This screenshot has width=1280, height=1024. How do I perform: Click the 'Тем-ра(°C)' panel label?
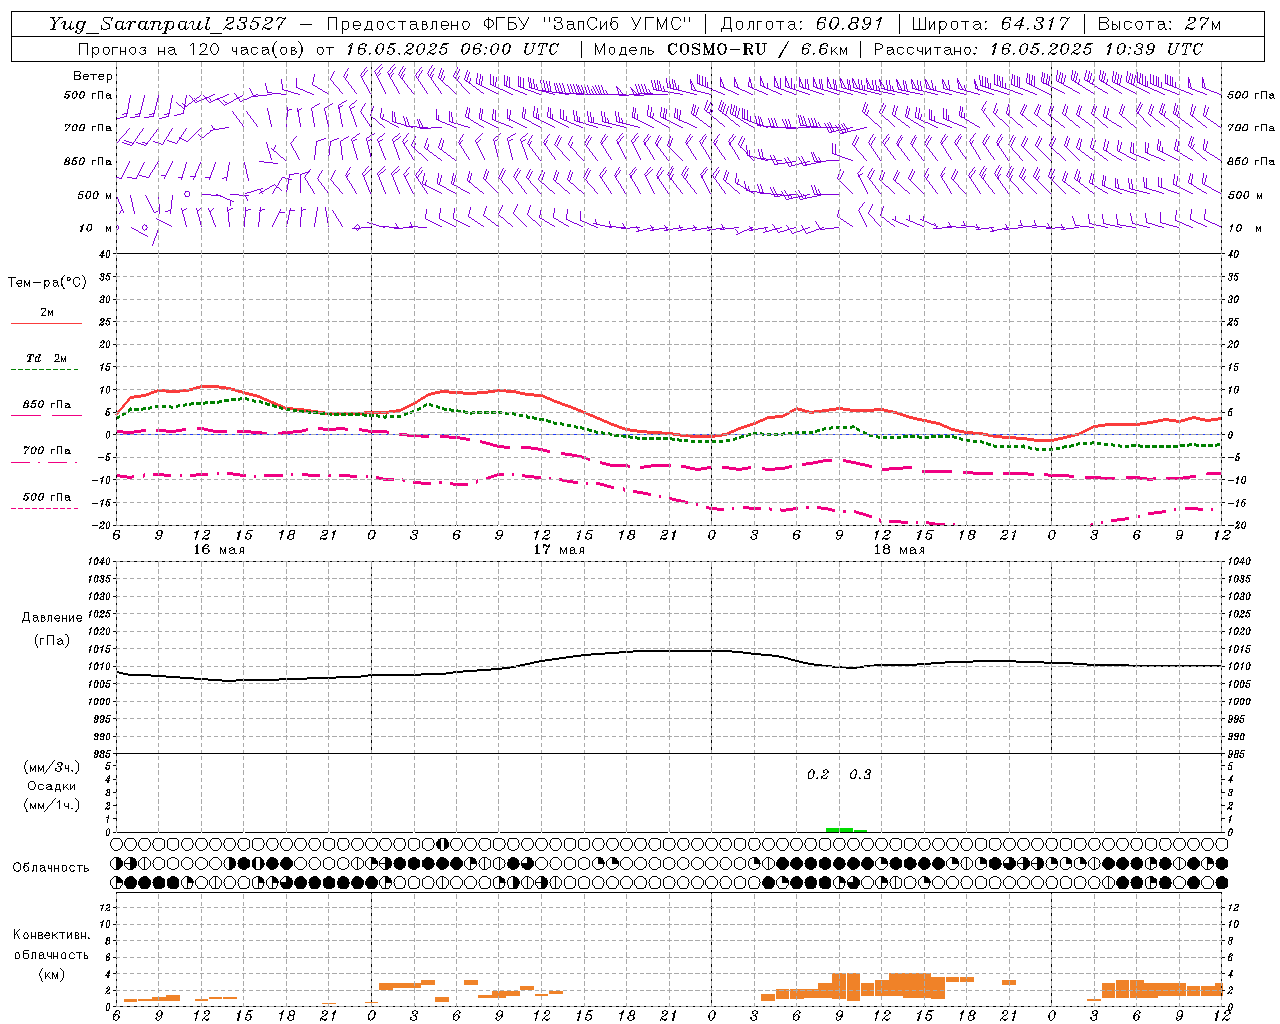47,283
